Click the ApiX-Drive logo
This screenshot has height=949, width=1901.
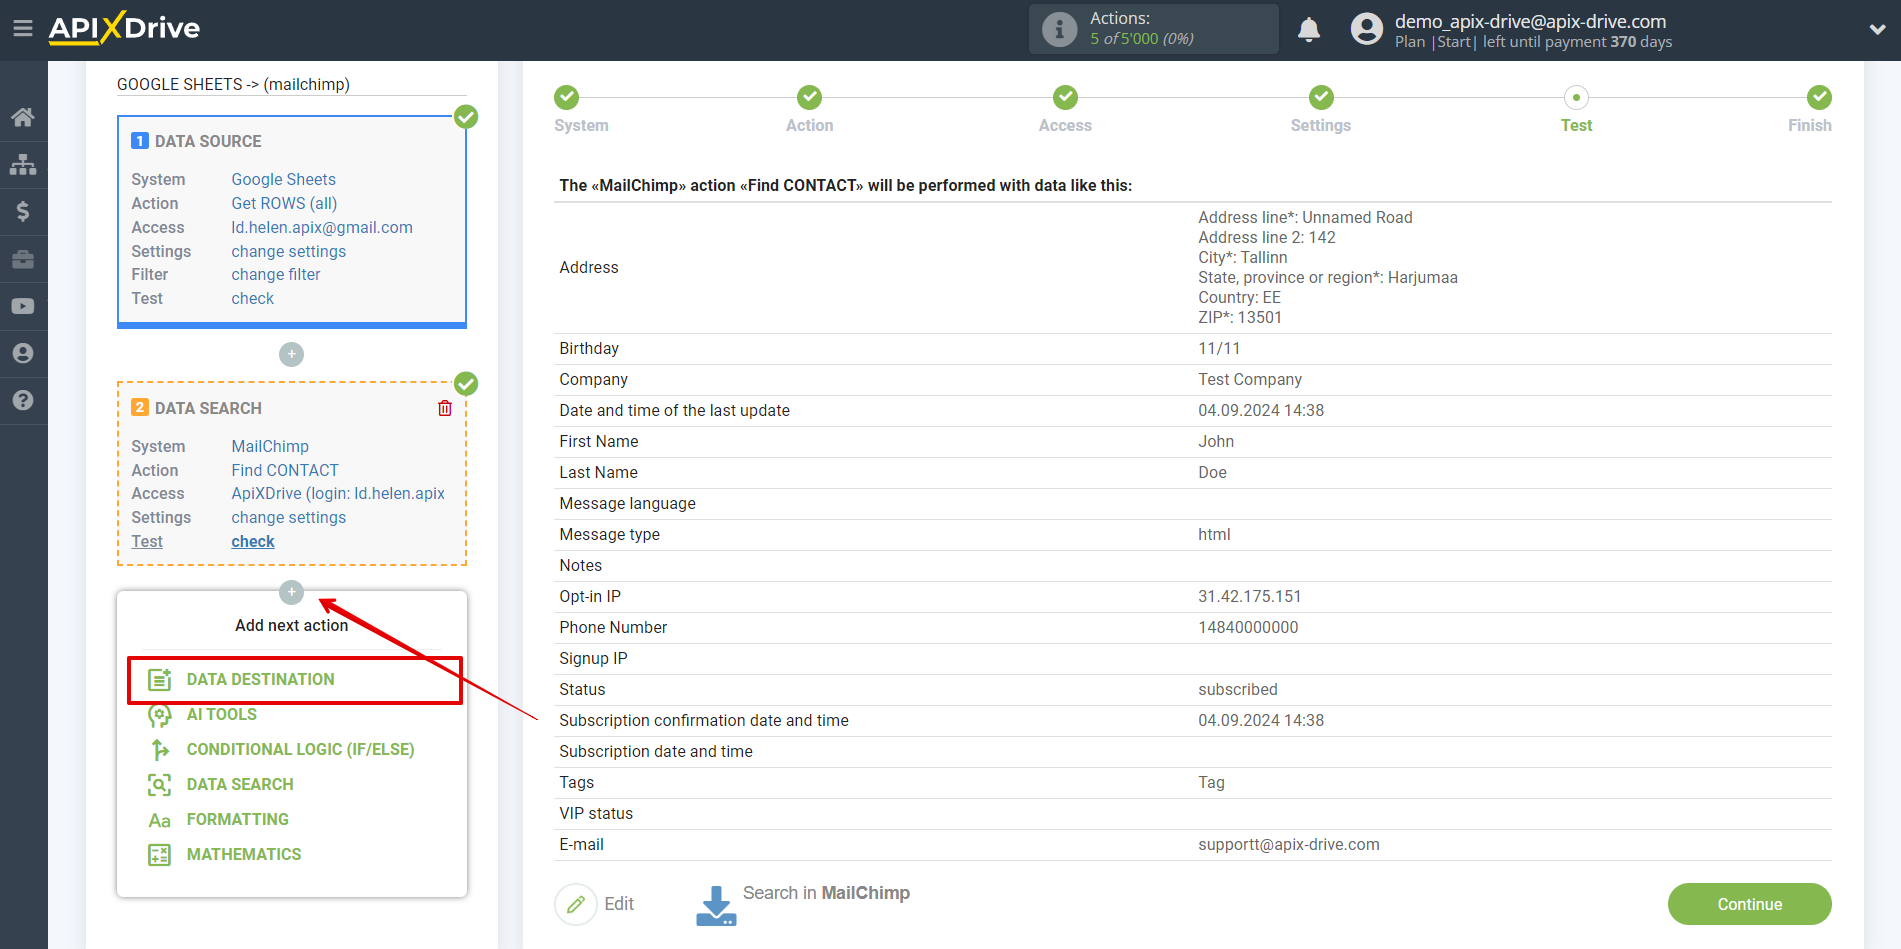click(124, 28)
